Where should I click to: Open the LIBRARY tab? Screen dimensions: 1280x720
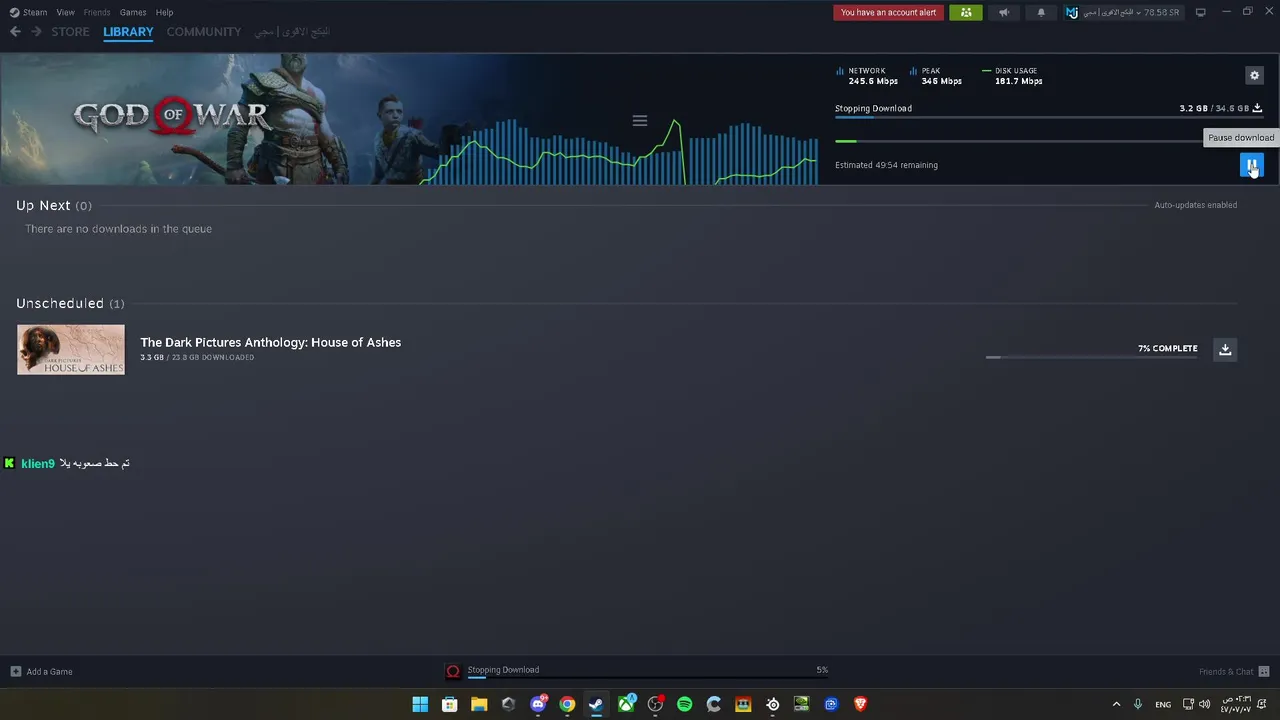coord(128,32)
